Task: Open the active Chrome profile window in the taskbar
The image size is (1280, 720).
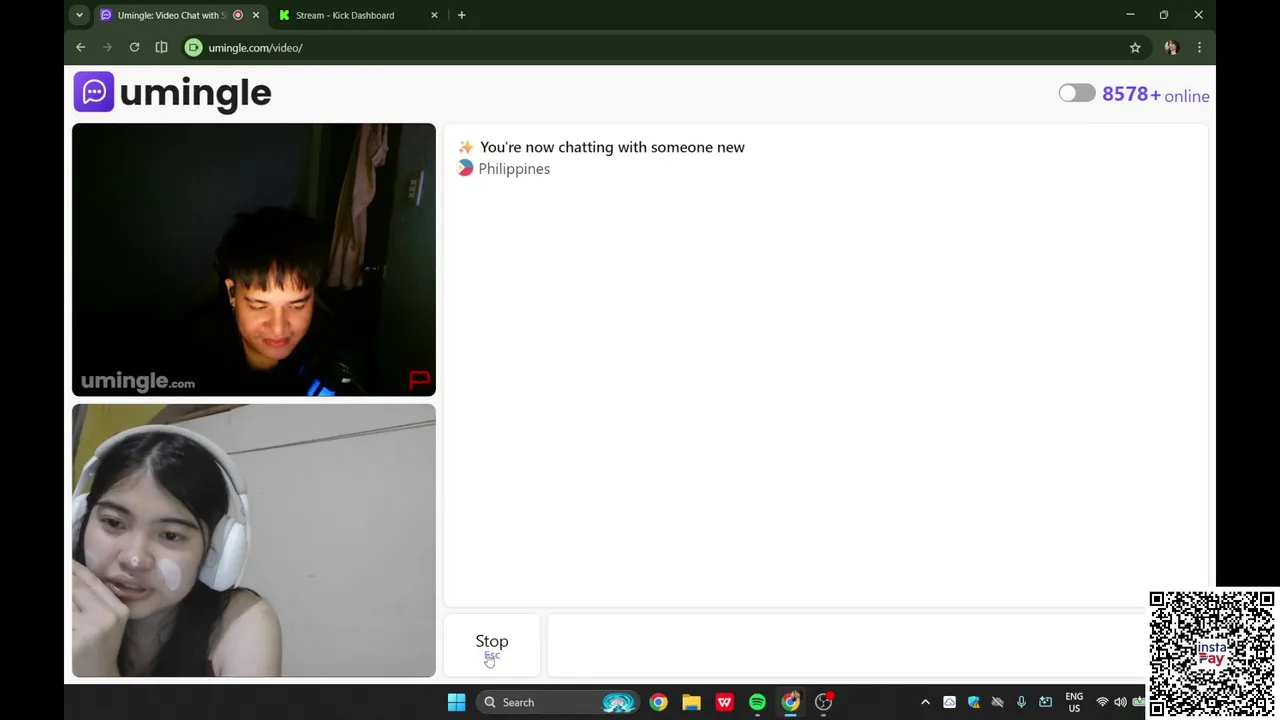Action: tap(790, 702)
